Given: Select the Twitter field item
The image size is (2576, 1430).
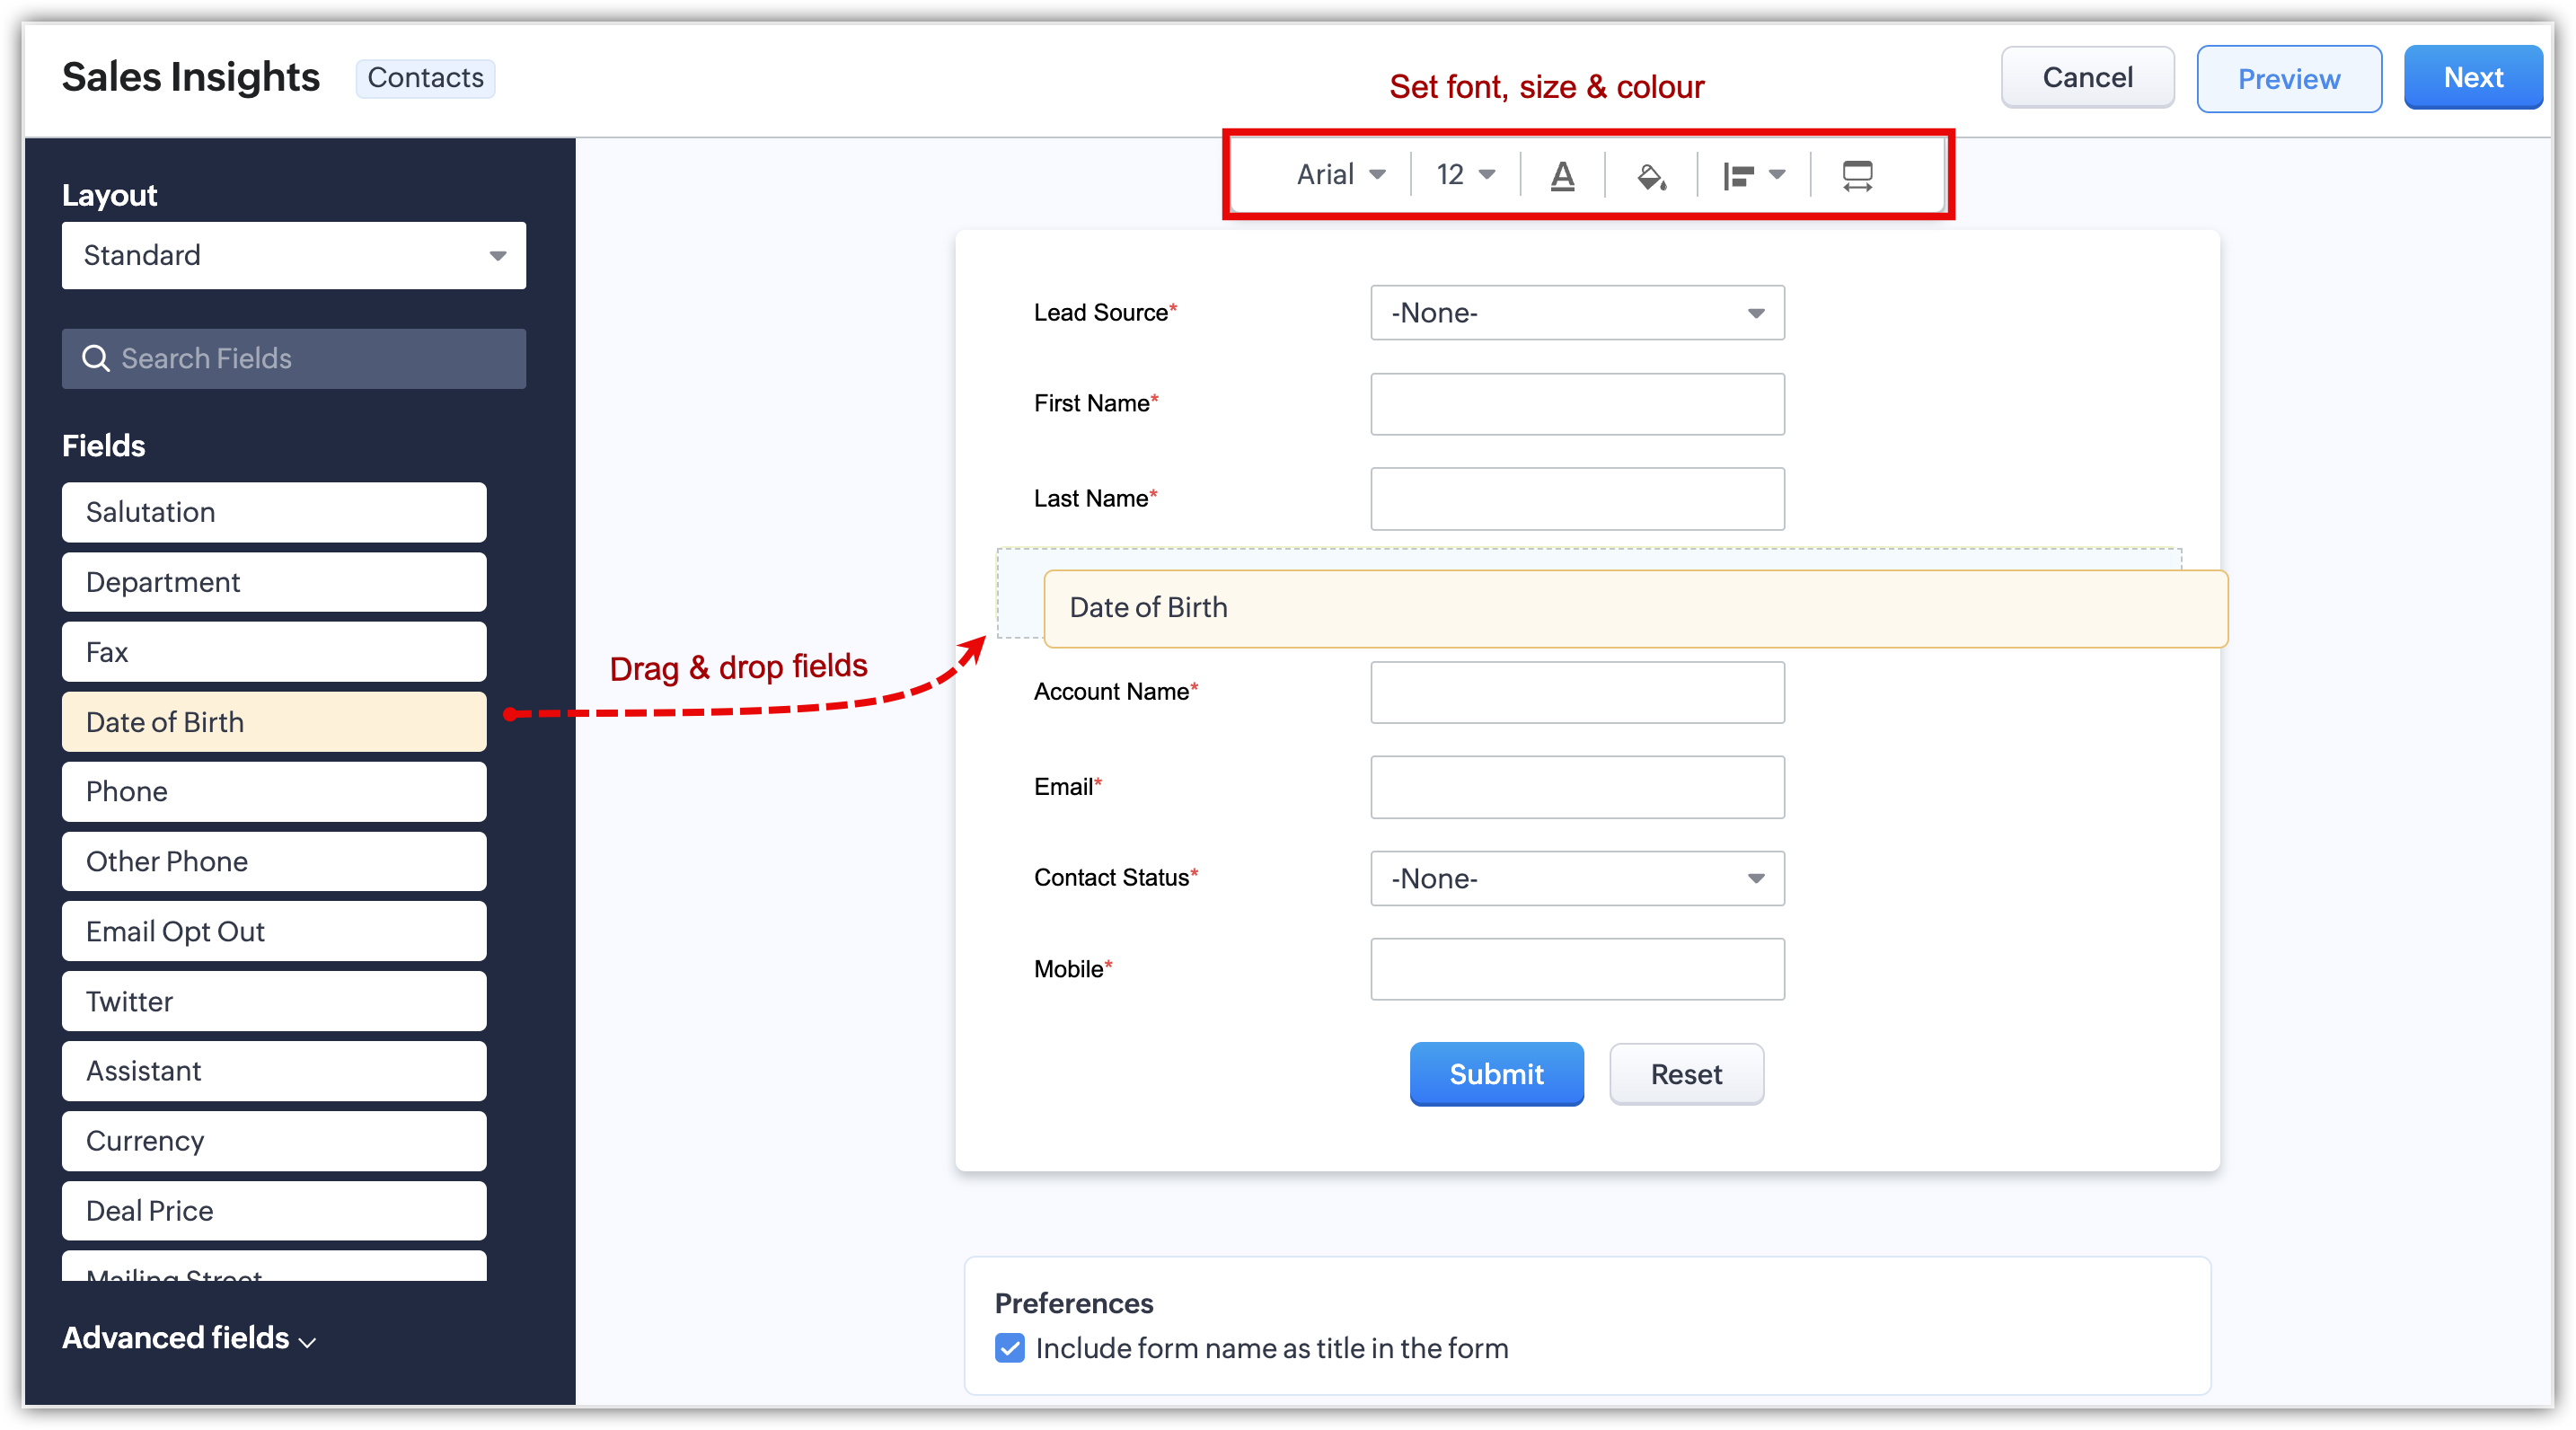Looking at the screenshot, I should coord(274,1001).
